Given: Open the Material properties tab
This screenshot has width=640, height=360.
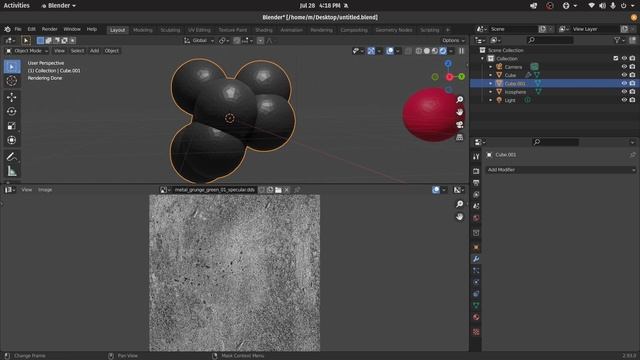Looking at the screenshot, I should click(x=476, y=317).
